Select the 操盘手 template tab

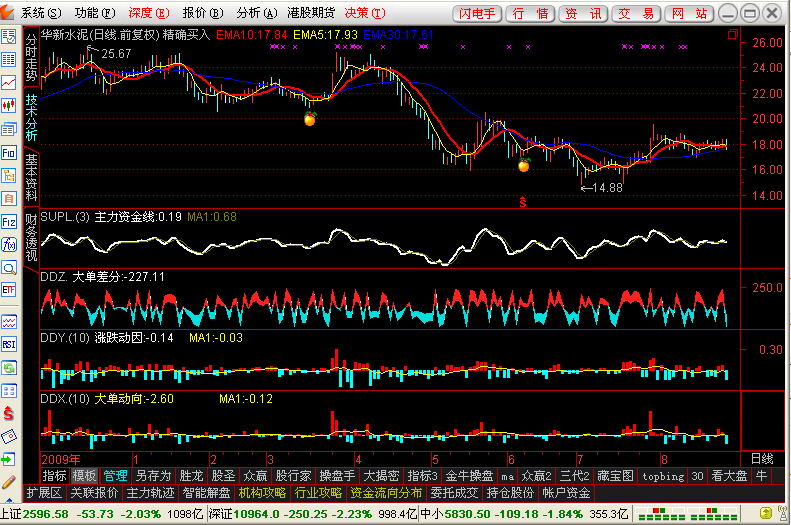coord(337,476)
